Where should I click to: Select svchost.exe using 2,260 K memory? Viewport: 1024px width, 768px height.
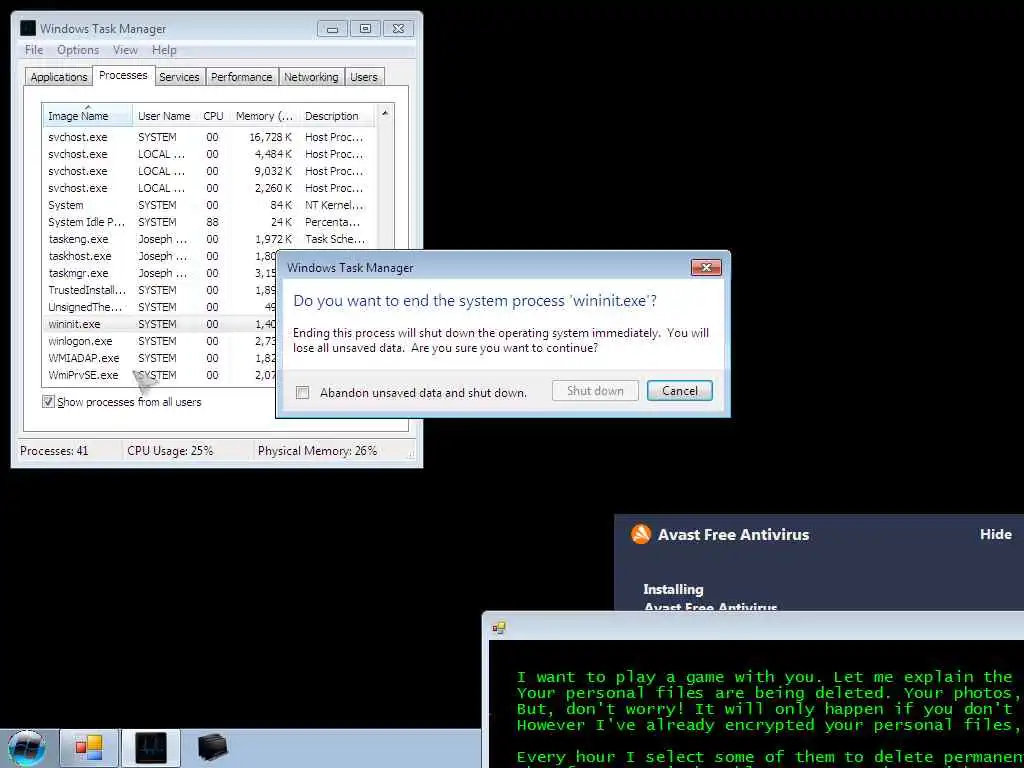coord(206,188)
